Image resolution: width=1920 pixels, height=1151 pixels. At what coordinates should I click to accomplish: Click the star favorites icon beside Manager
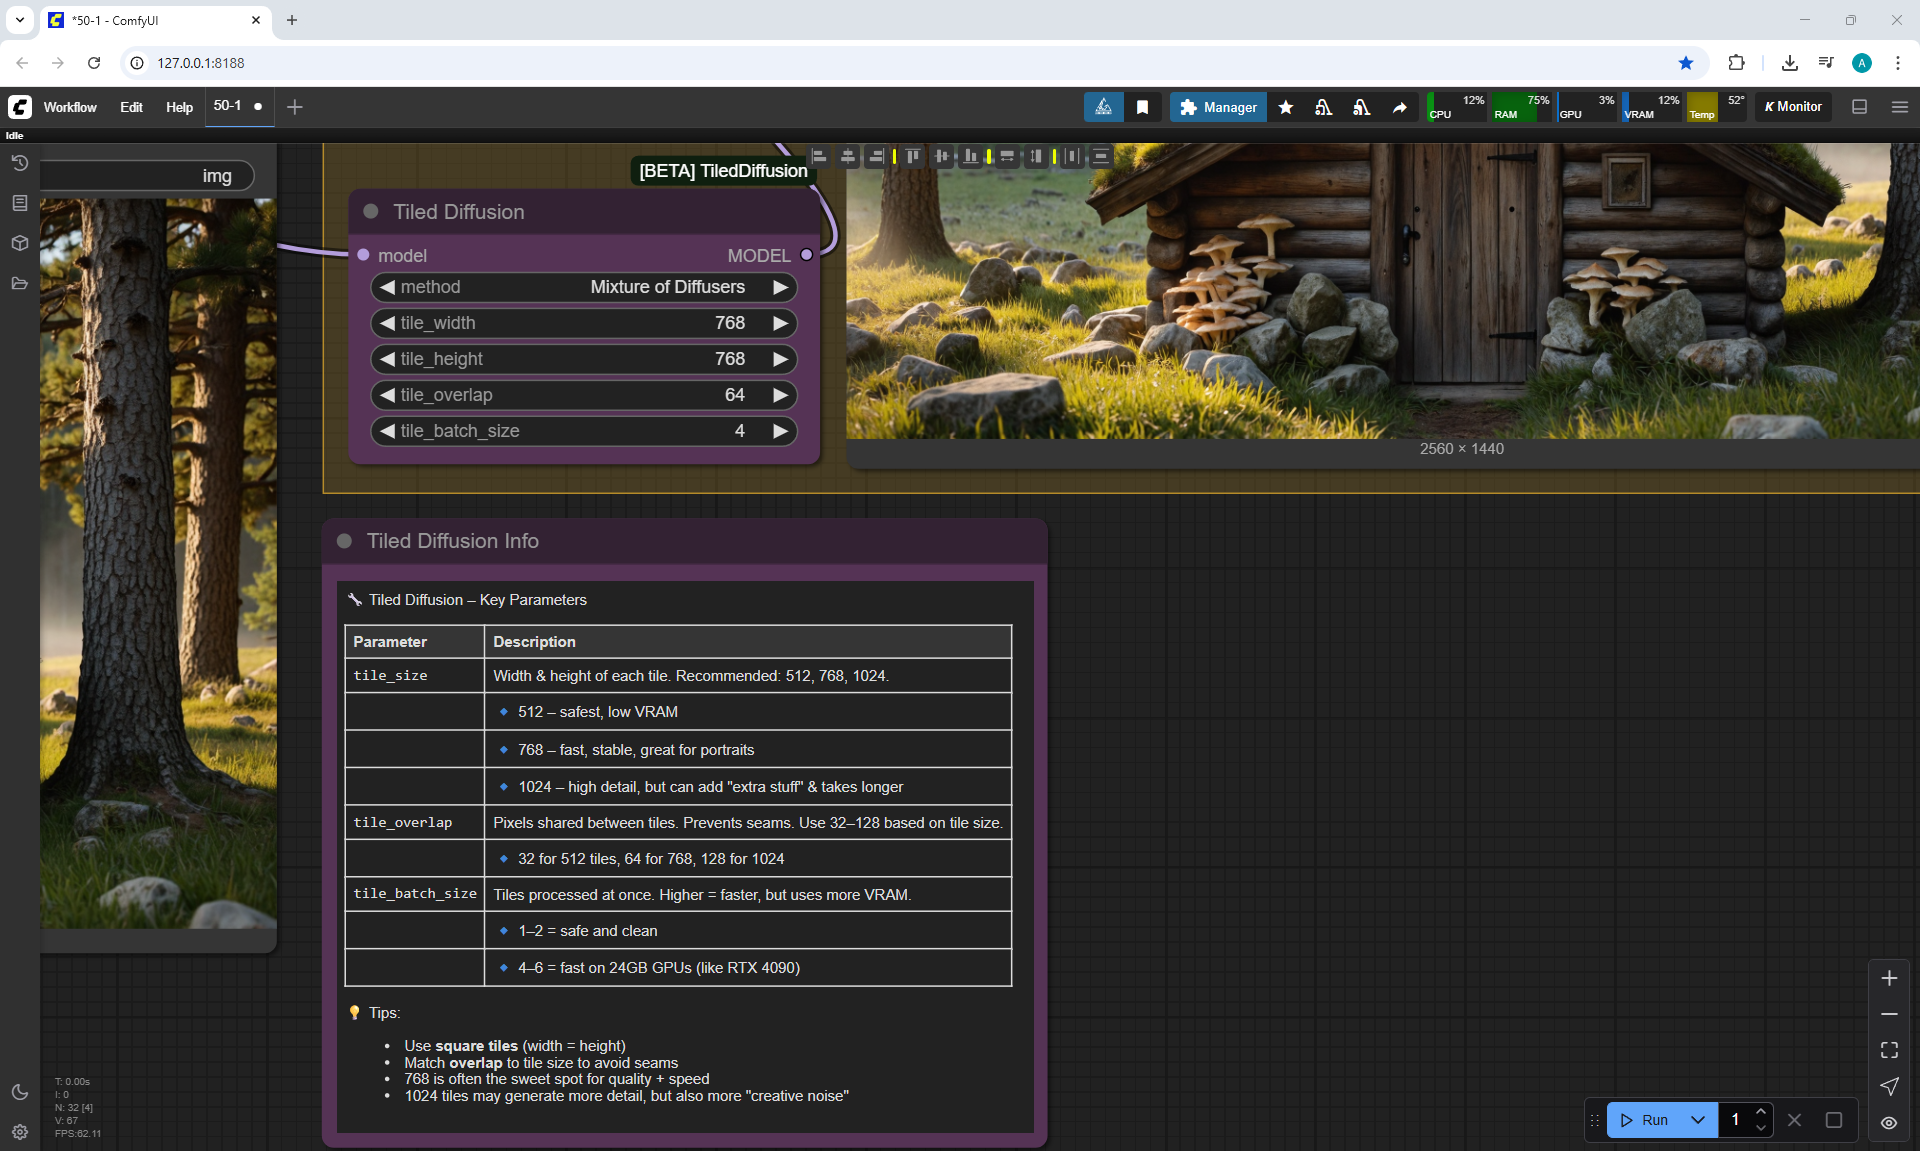[1286, 107]
